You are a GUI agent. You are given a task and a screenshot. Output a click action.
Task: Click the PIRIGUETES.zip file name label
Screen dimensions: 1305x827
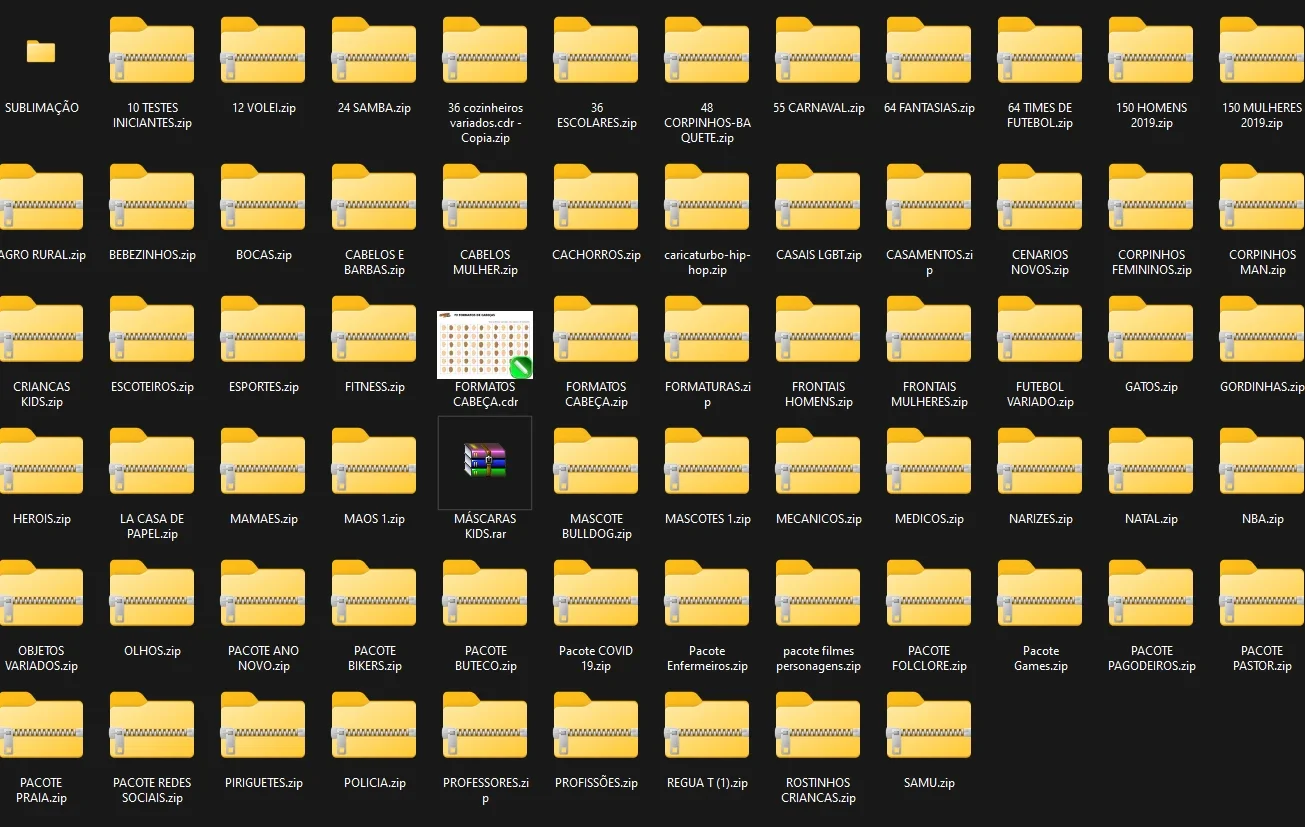[x=263, y=783]
